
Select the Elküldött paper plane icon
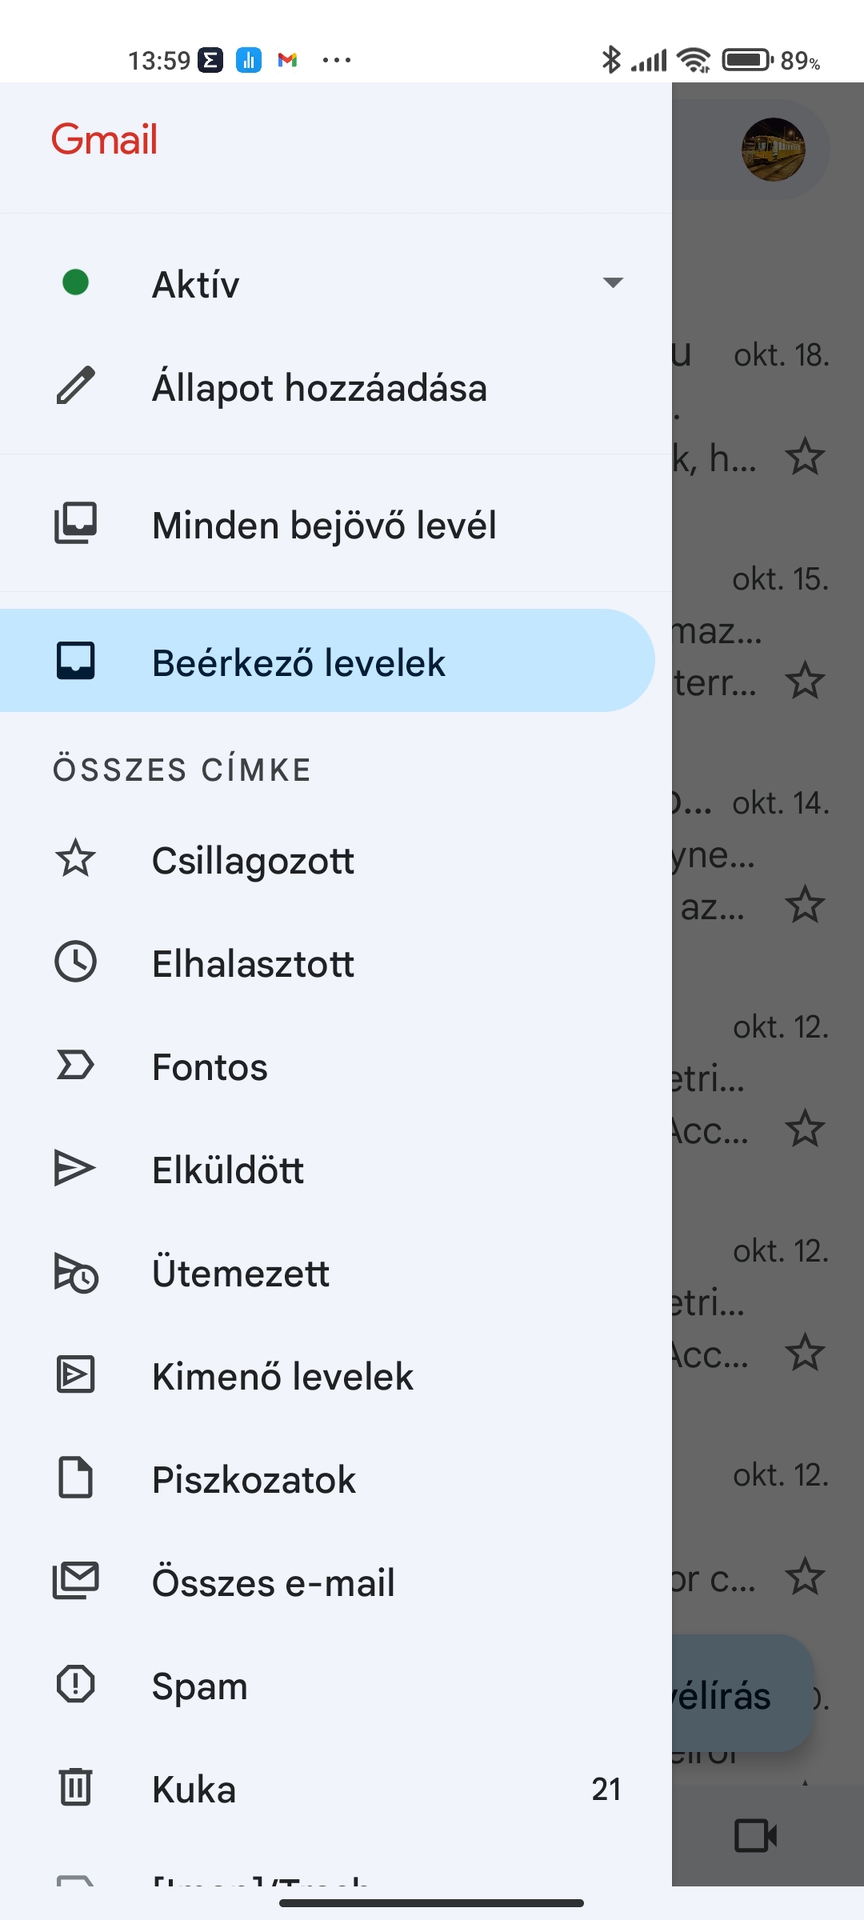(x=75, y=1168)
